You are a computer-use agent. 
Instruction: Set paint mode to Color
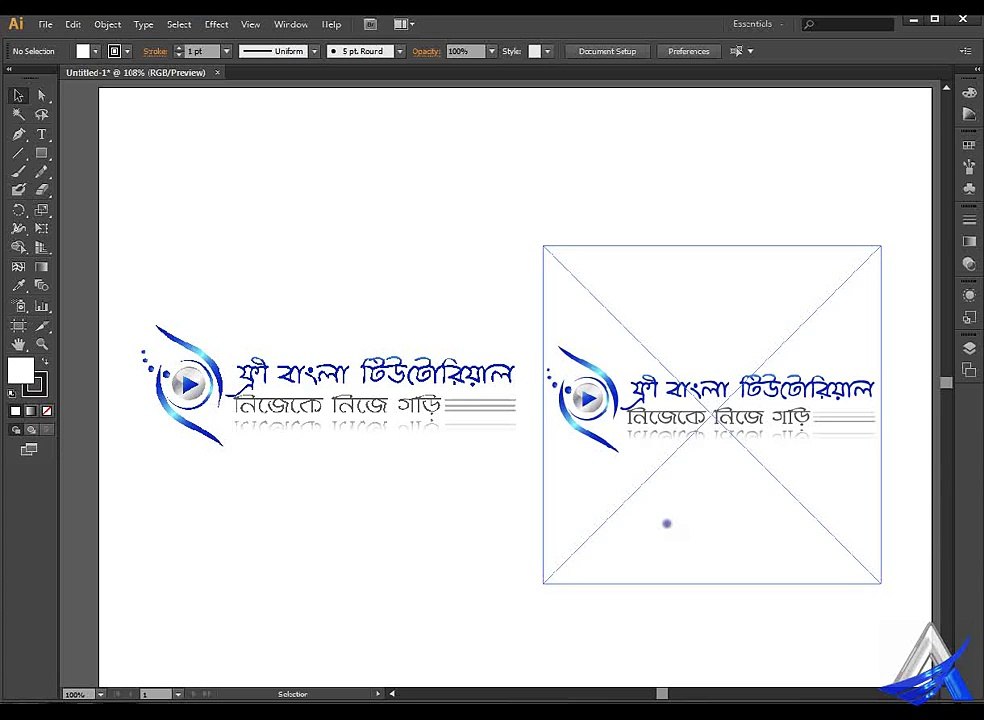tap(16, 411)
